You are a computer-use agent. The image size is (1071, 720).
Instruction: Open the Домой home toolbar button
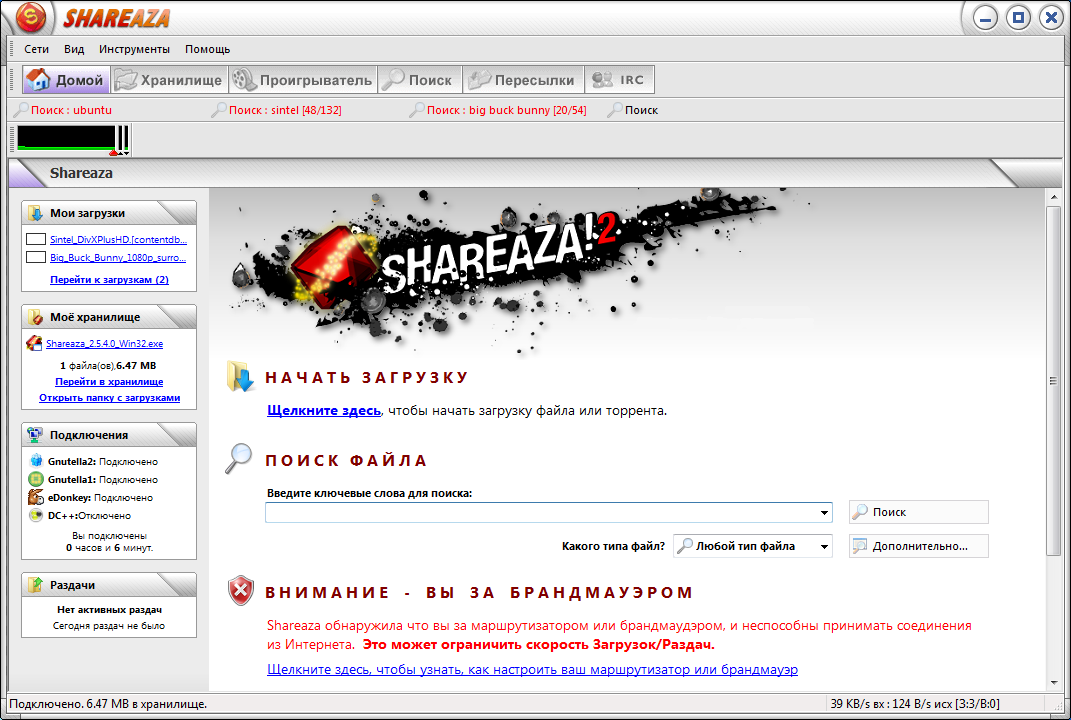65,80
